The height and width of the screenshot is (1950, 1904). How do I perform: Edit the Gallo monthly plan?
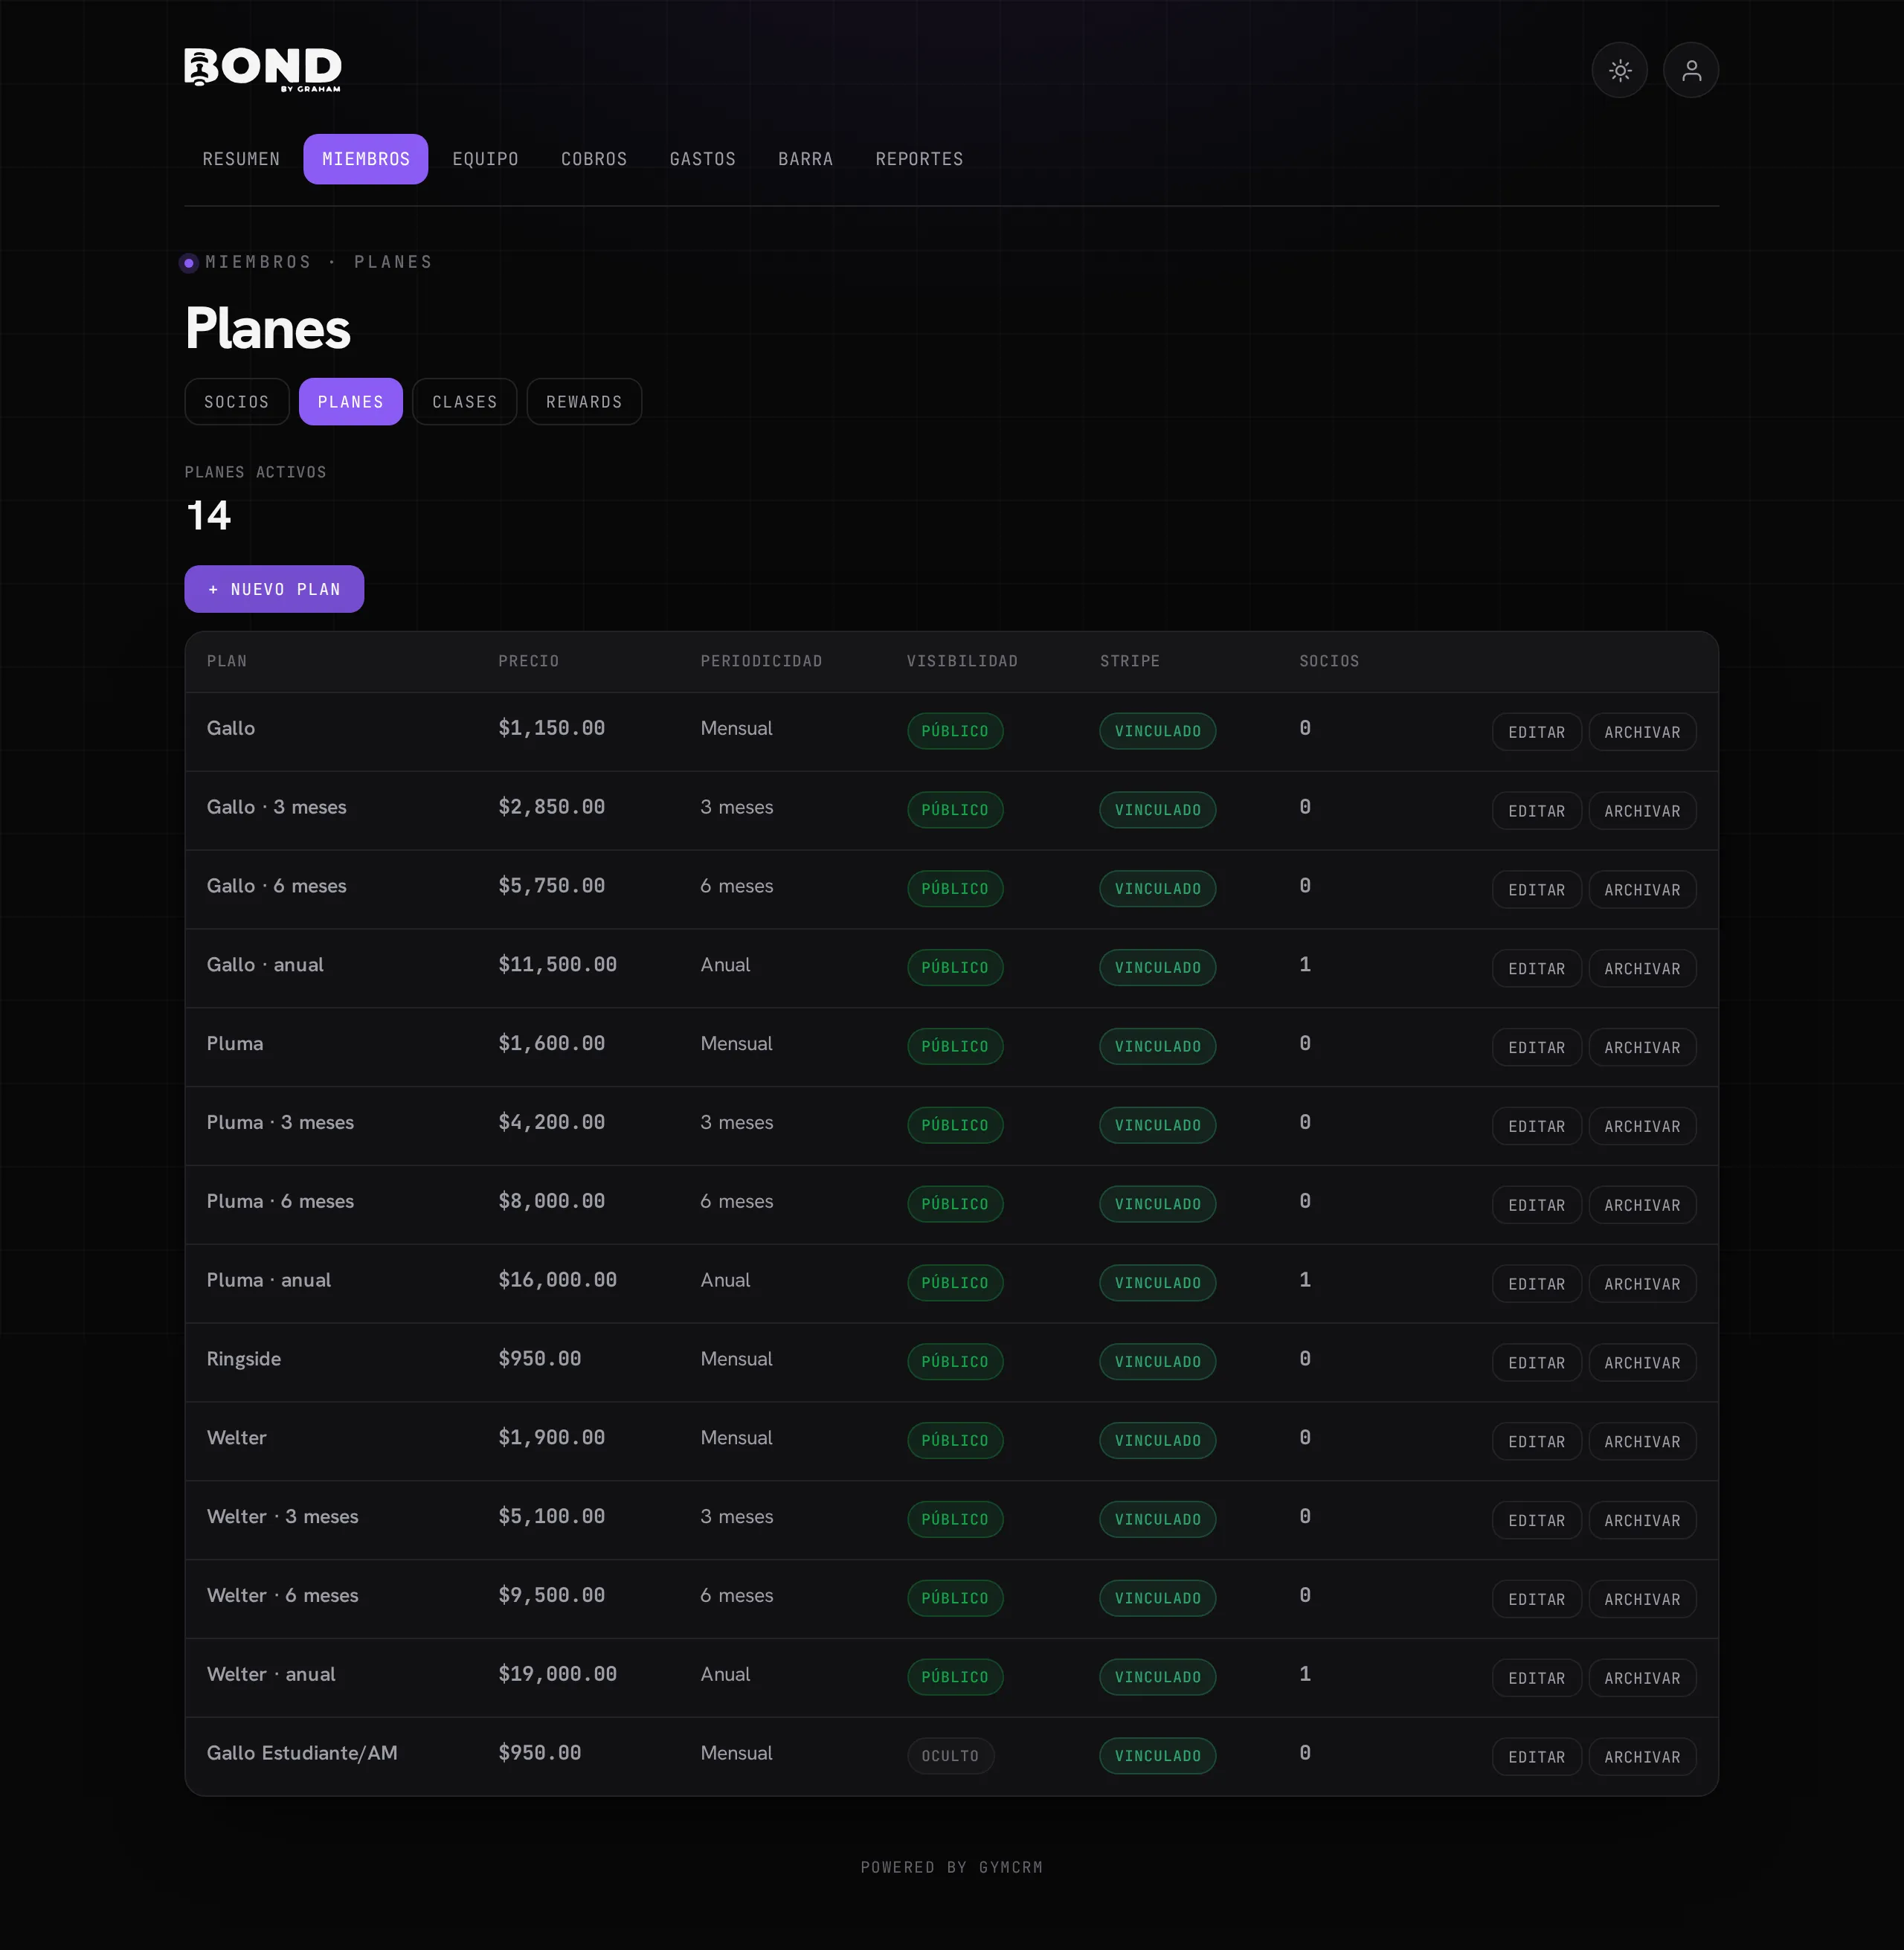(x=1536, y=732)
